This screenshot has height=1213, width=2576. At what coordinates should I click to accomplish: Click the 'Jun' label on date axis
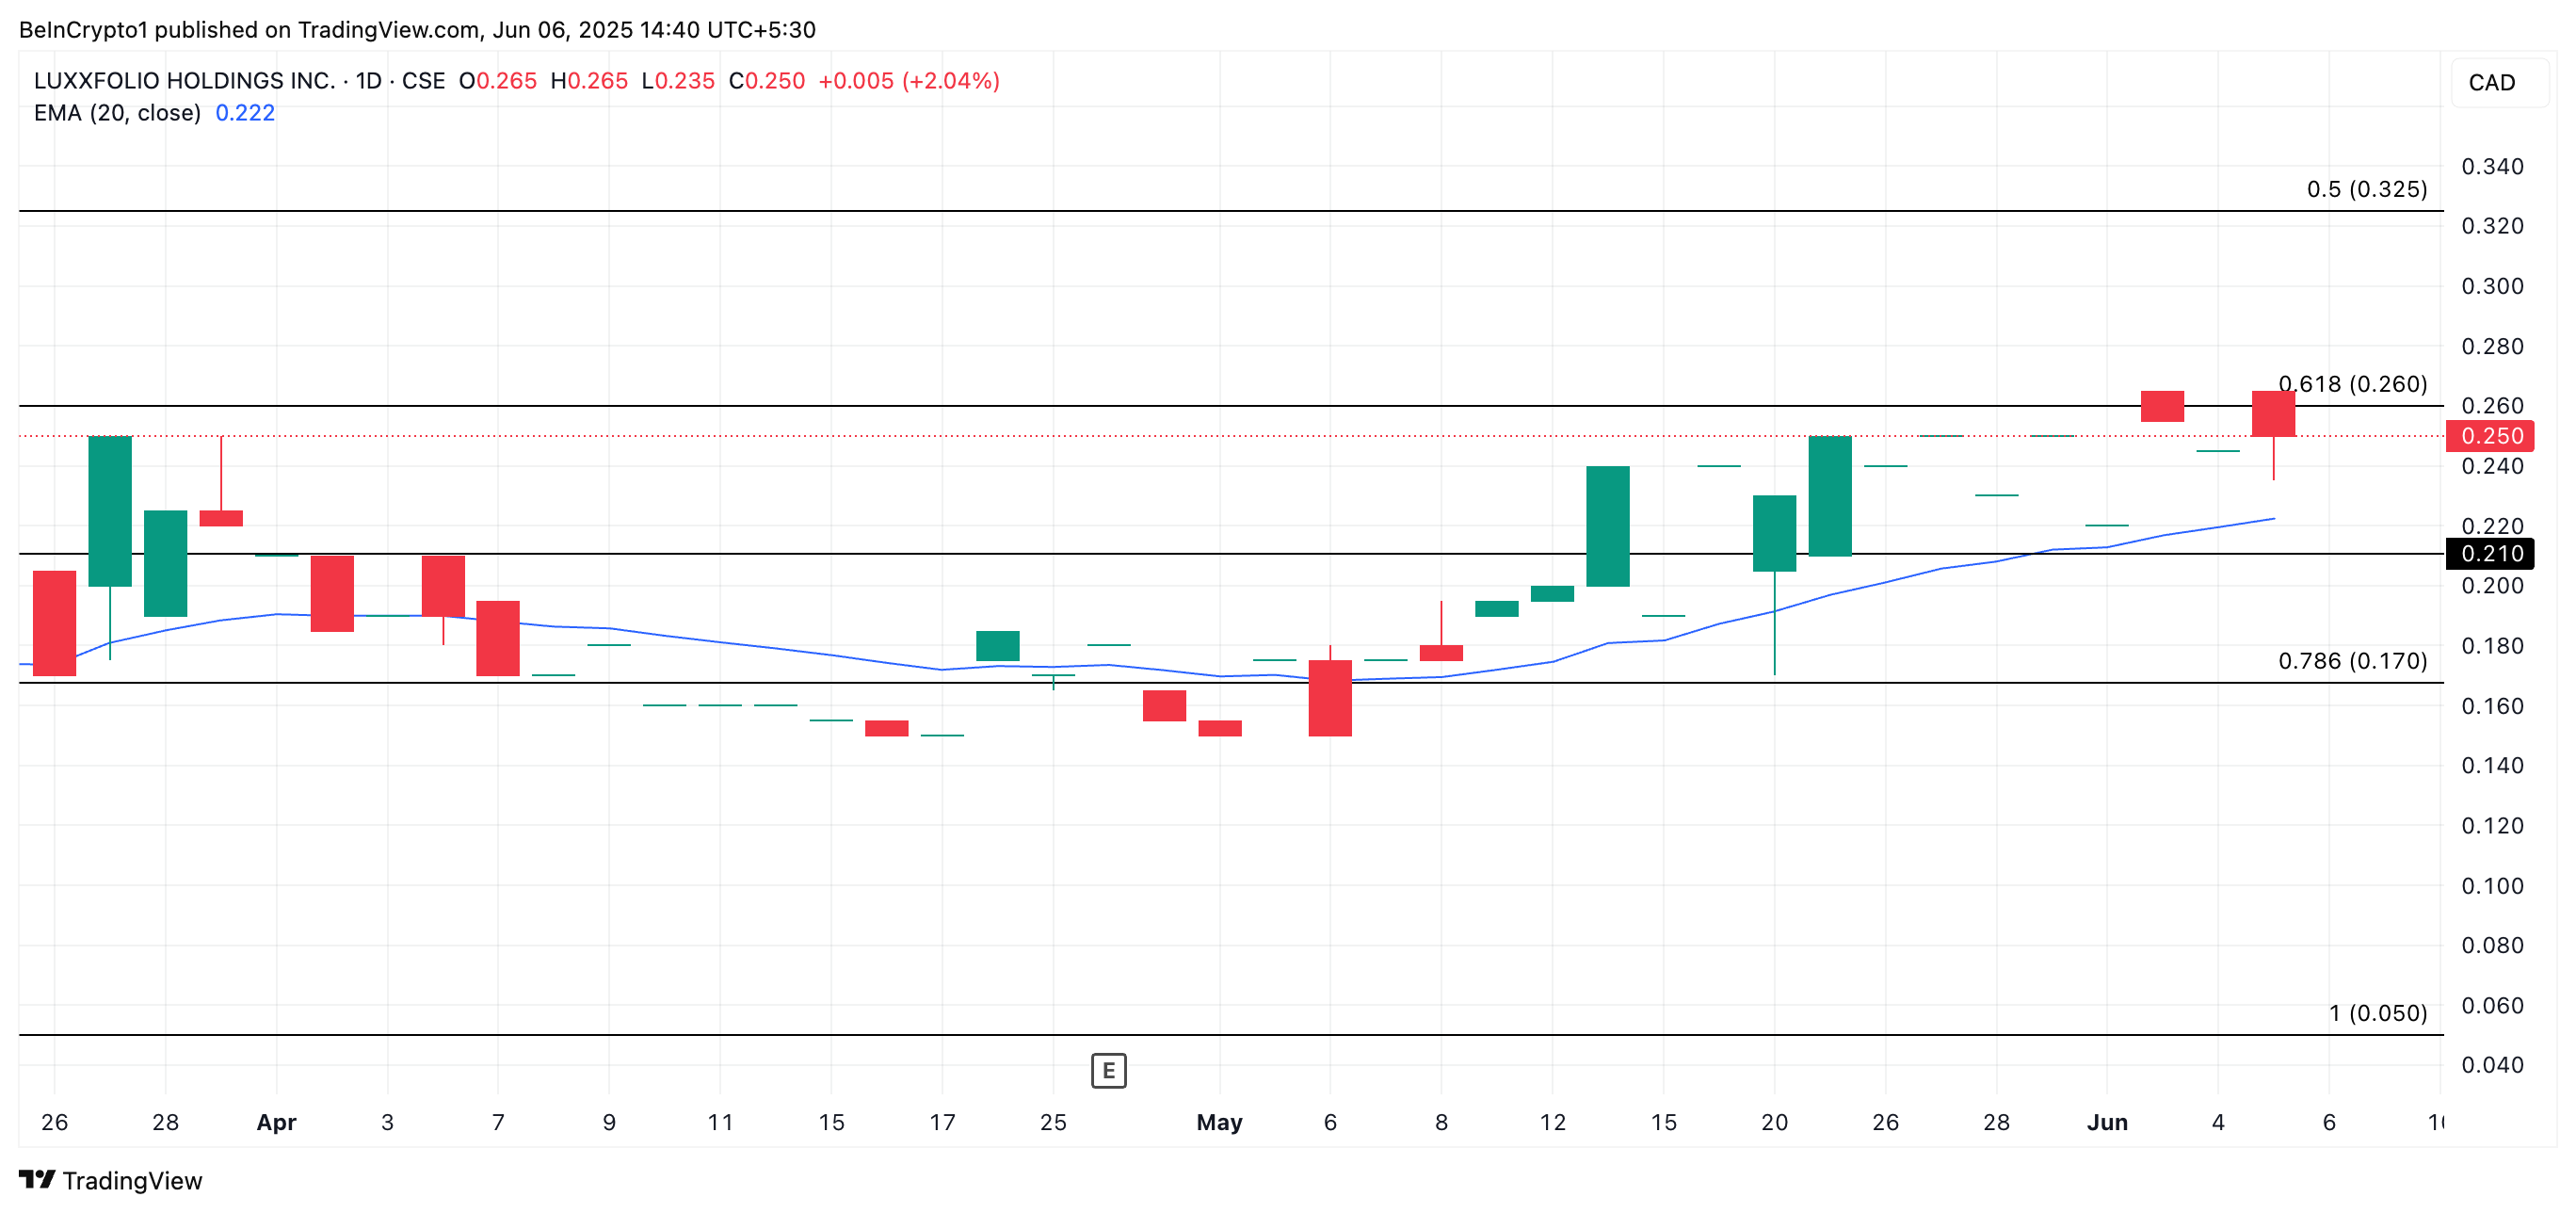(2107, 1122)
